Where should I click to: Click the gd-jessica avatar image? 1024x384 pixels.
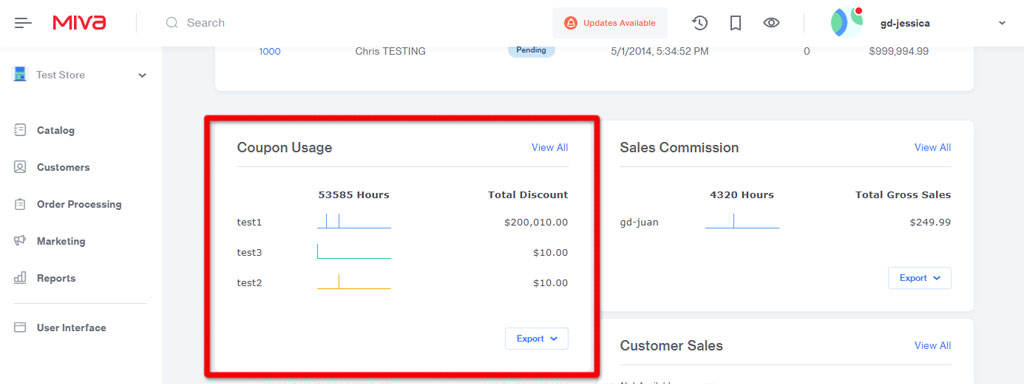[x=847, y=23]
